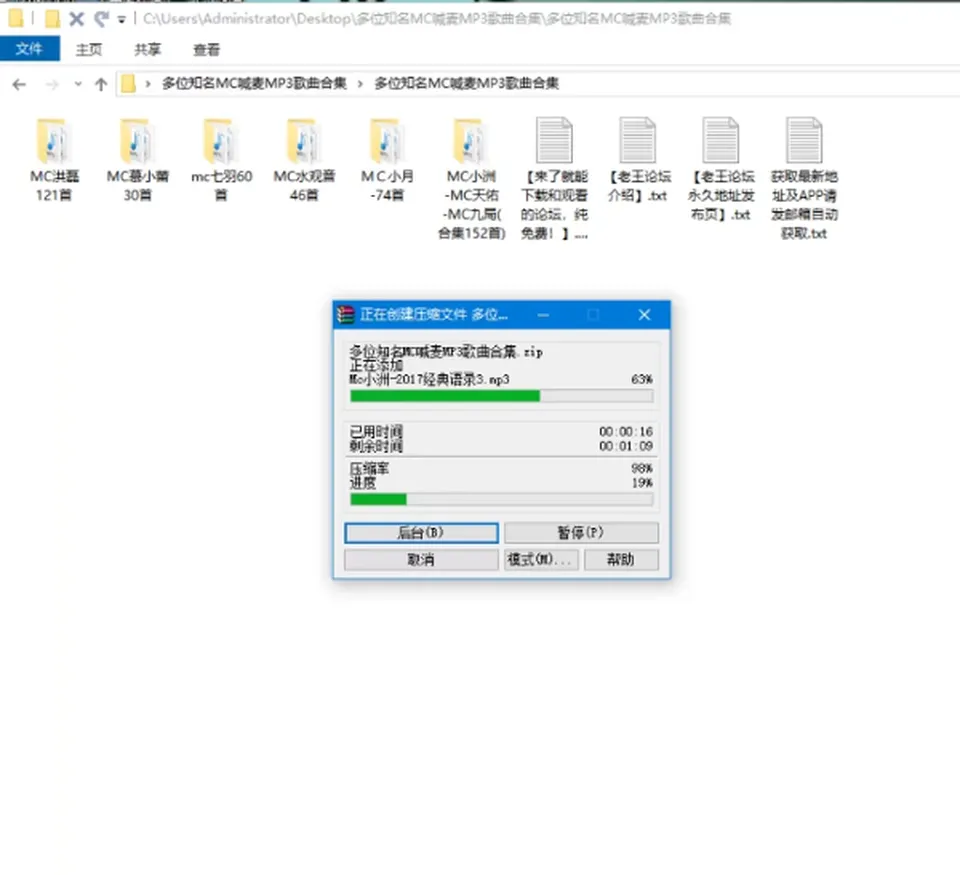
Task: Close the WinRAR compression dialog
Action: 644,315
